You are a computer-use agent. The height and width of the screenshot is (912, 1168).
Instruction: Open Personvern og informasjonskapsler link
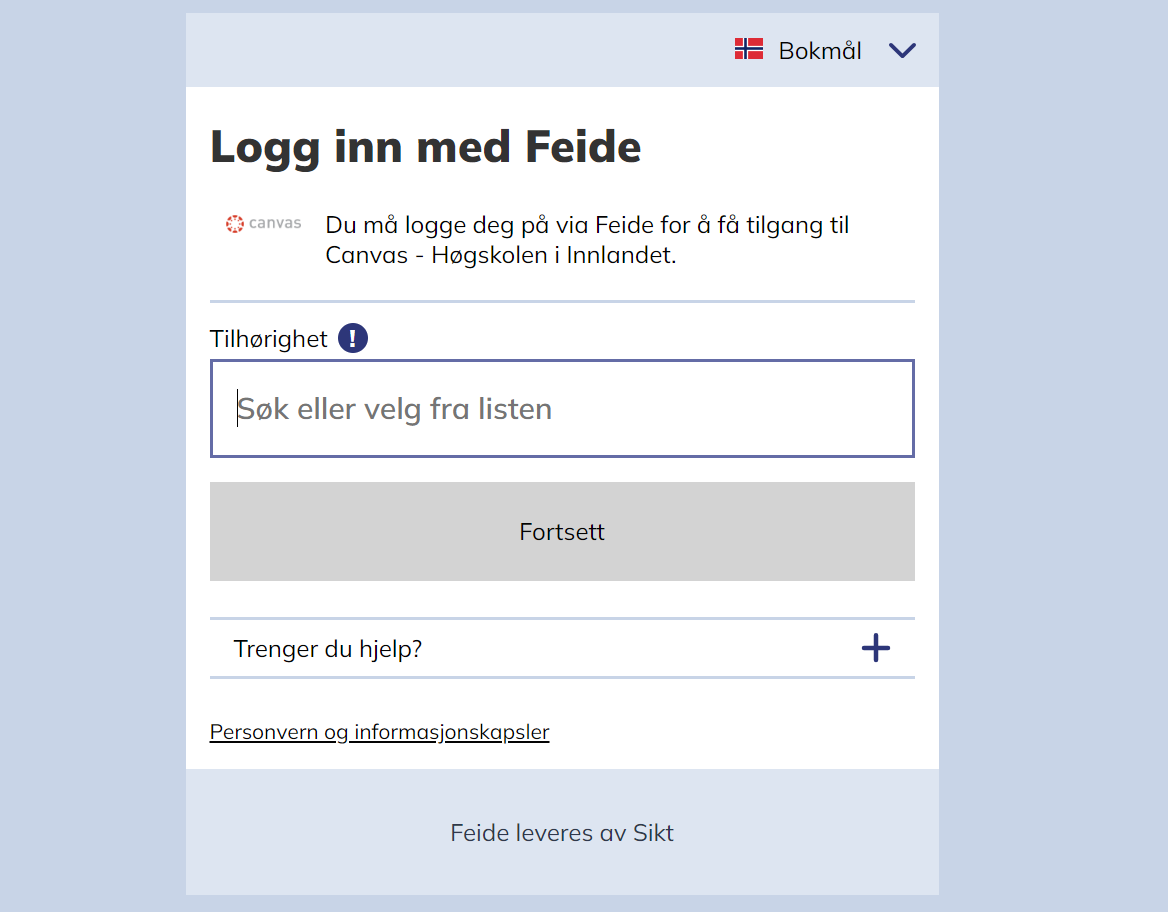[x=379, y=732]
